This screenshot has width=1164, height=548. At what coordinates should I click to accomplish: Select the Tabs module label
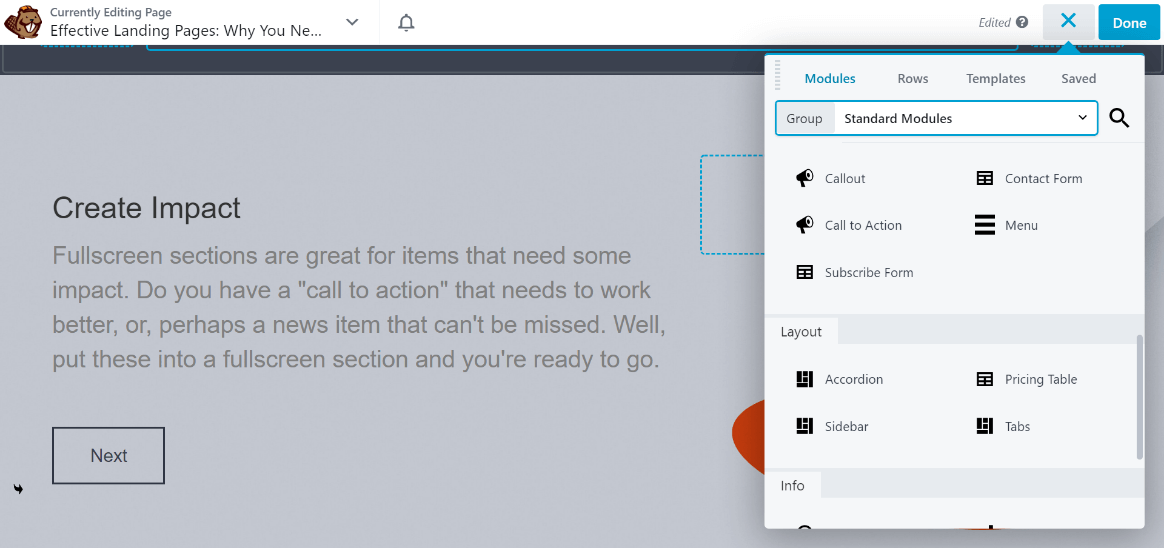1017,426
